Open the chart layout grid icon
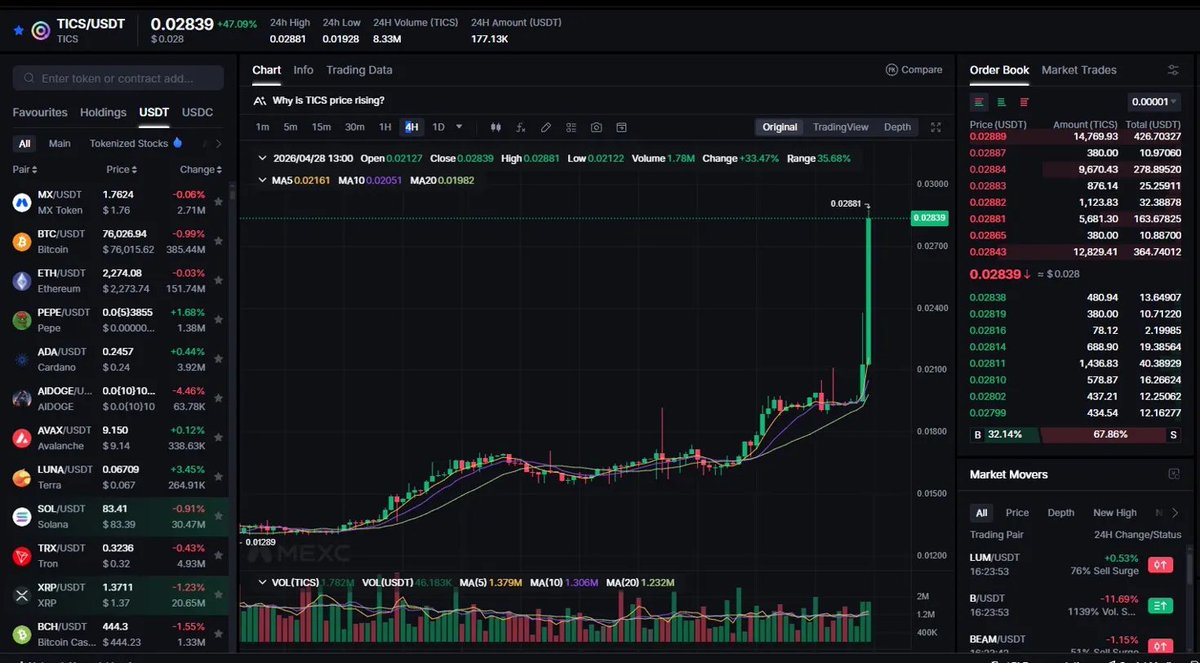The image size is (1200, 663). coord(571,127)
